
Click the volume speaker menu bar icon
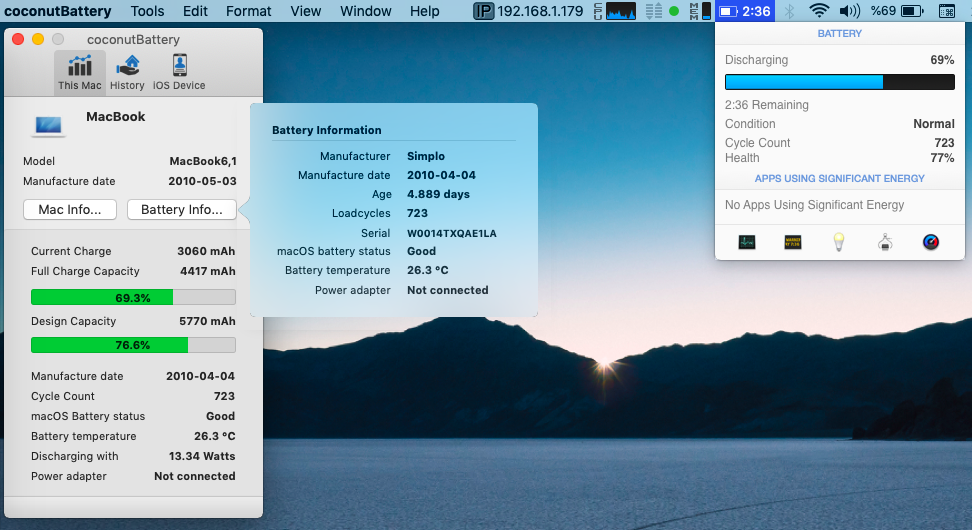click(849, 11)
